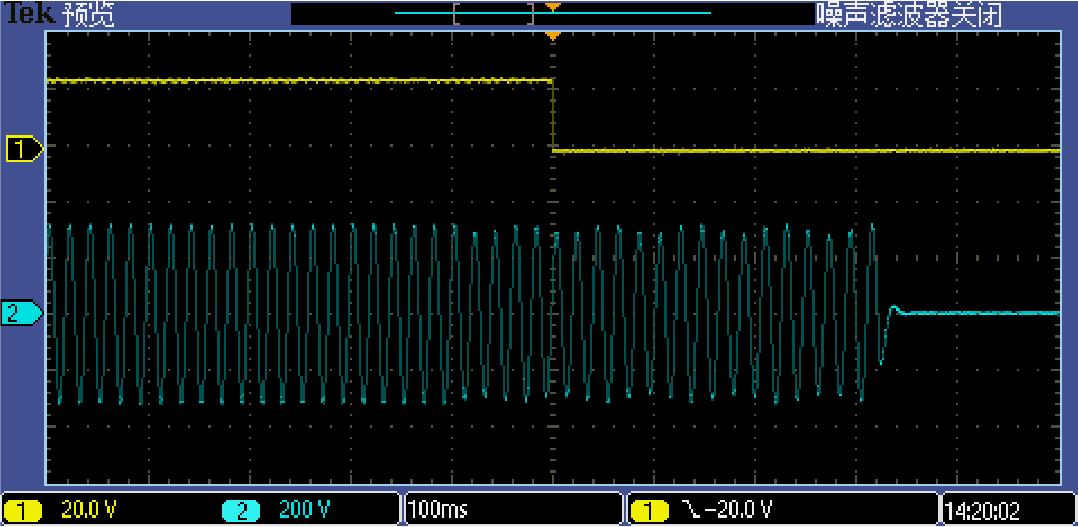Click the flat cyan trace after oscillation stops
This screenshot has height=527, width=1078.
click(980, 313)
